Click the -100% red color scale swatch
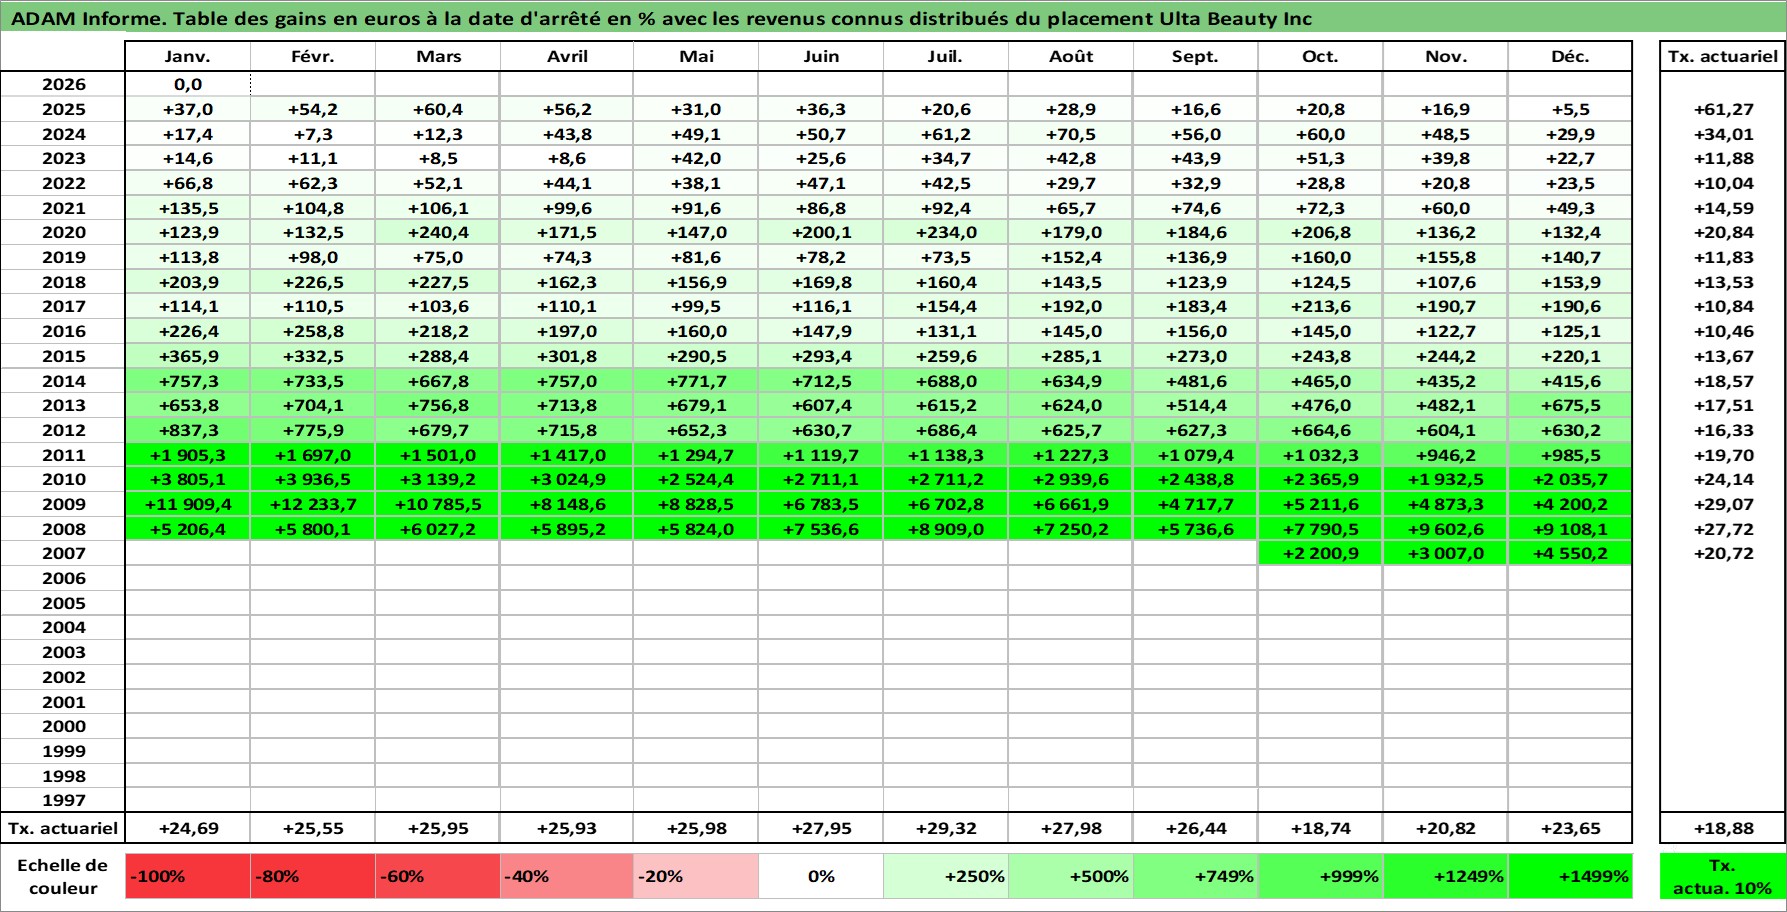This screenshot has height=912, width=1787. [188, 876]
